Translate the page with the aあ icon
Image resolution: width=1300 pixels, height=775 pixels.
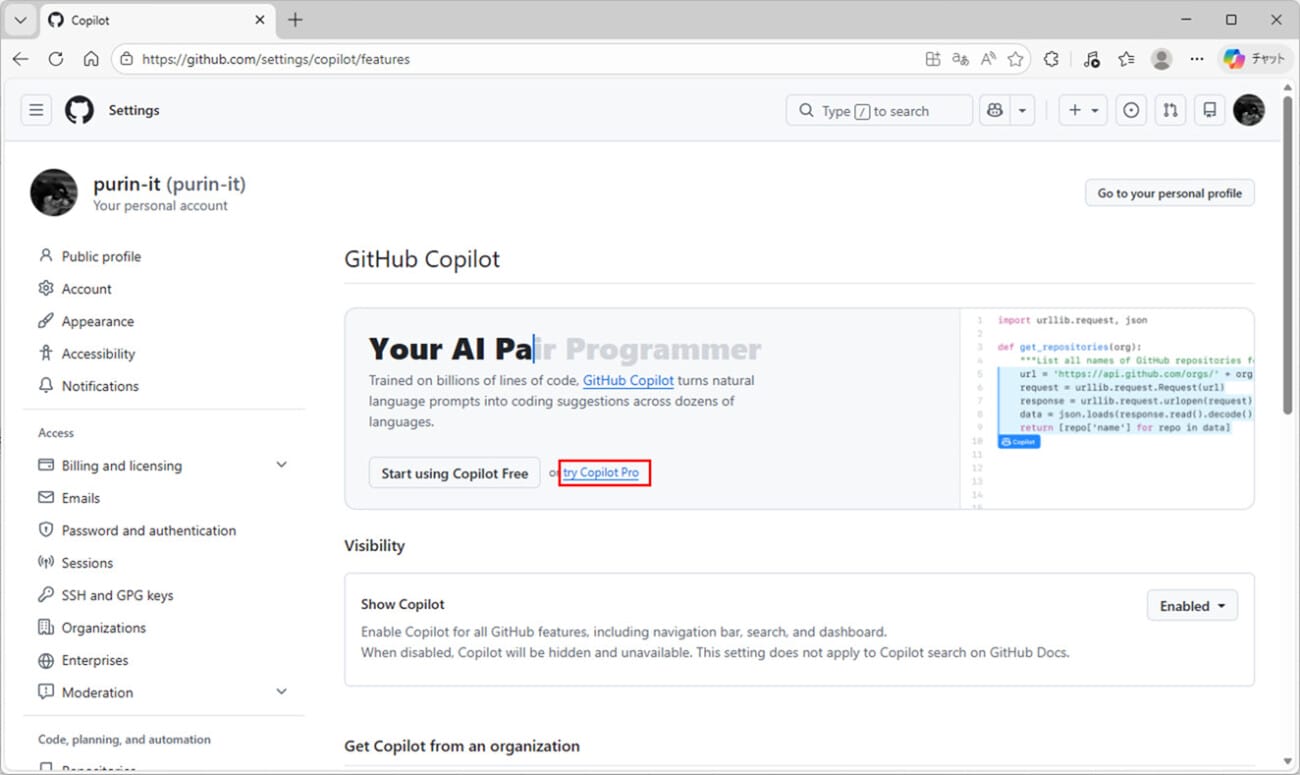[960, 59]
